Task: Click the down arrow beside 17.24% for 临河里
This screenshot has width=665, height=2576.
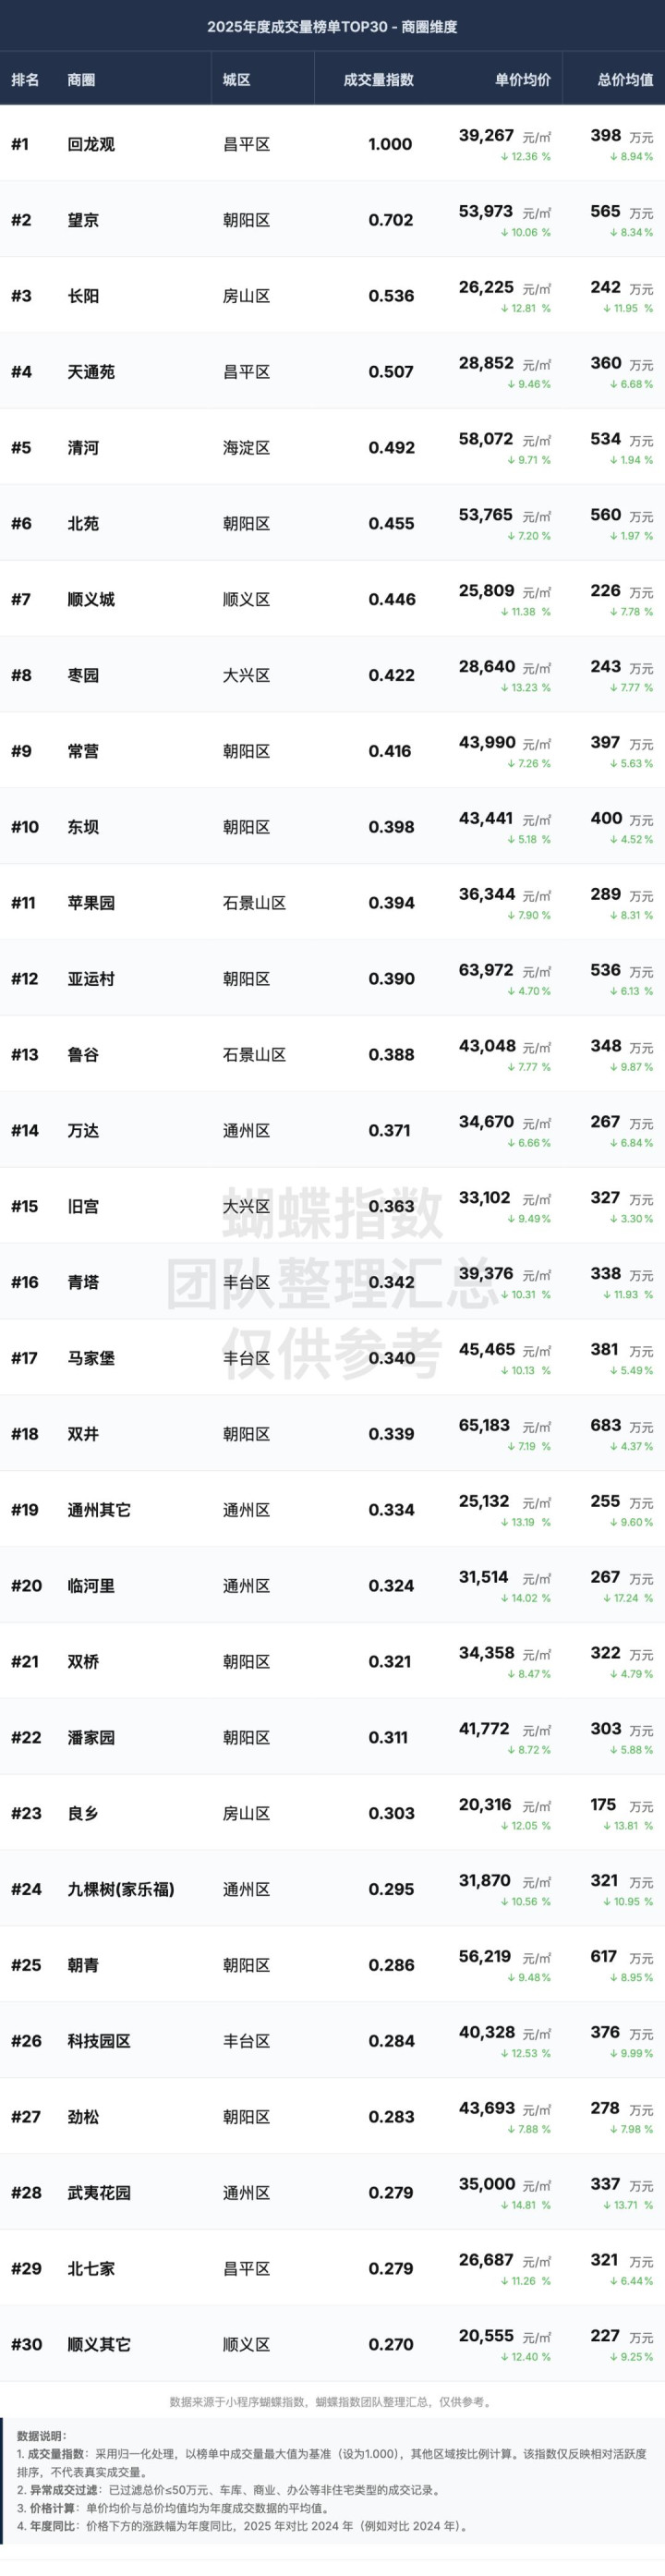Action: [606, 1598]
